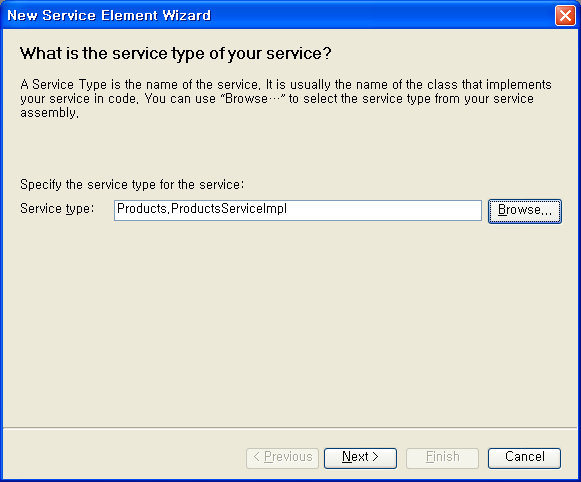Click the empty panel area below Service type field
Screen dimensions: 581x482
290,322
